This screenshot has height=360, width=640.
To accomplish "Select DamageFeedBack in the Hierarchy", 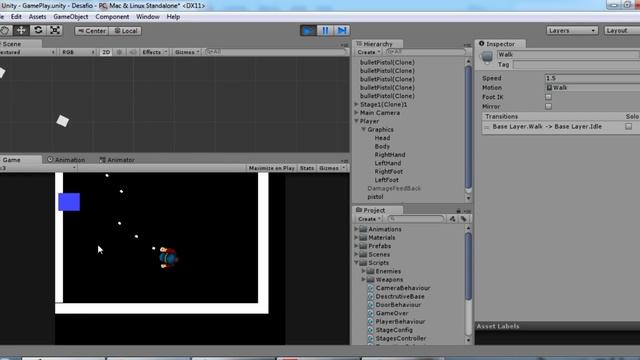I will [394, 189].
